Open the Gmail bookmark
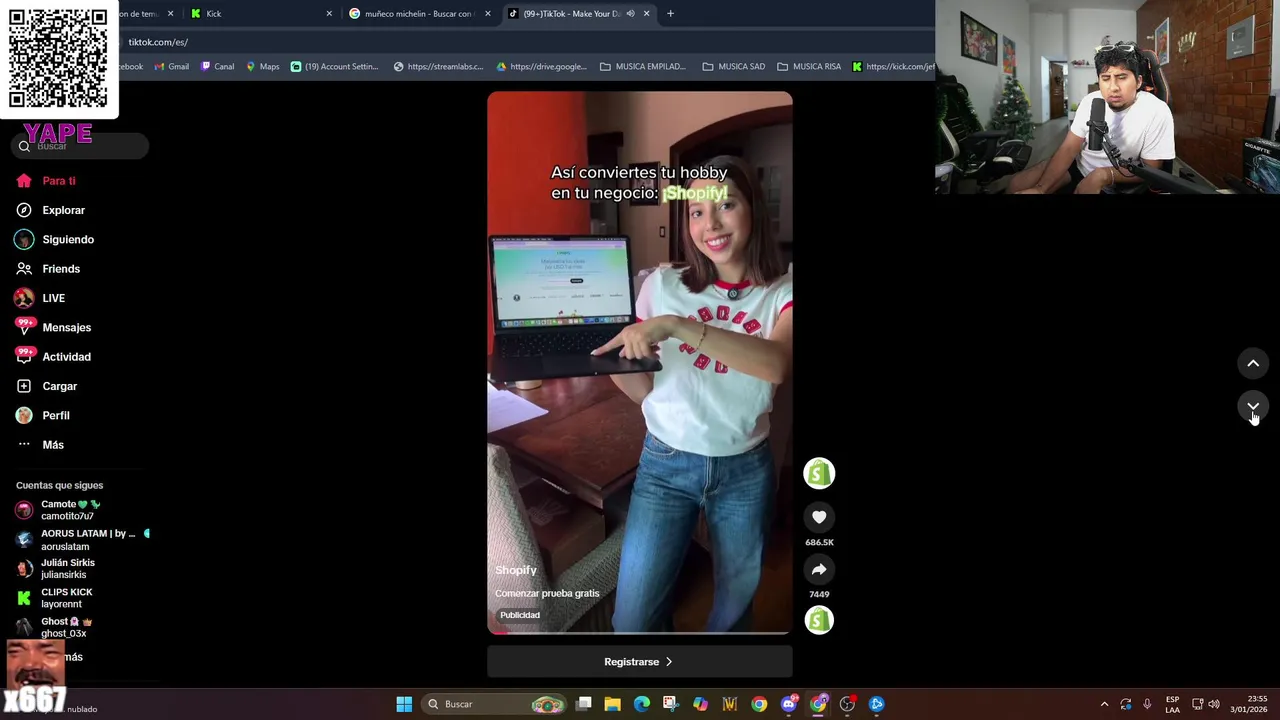 tap(171, 67)
